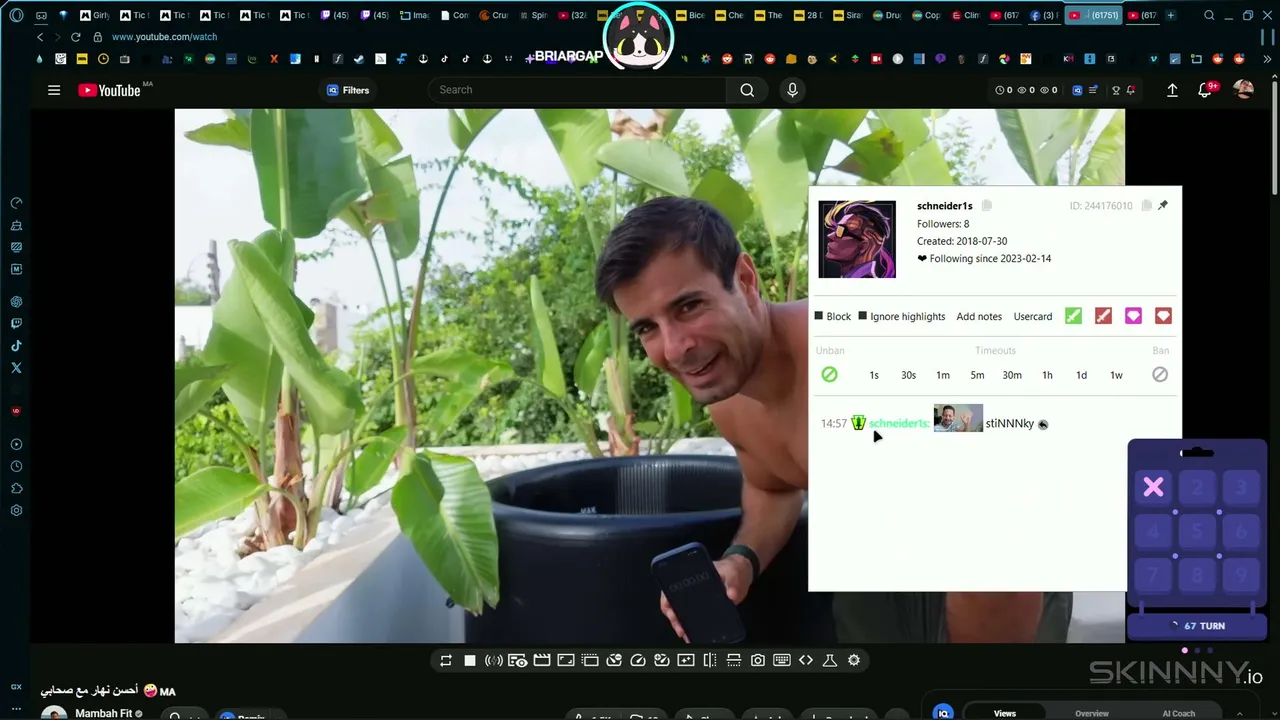Click into the YouTube Search field
This screenshot has width=1280, height=720.
[578, 90]
